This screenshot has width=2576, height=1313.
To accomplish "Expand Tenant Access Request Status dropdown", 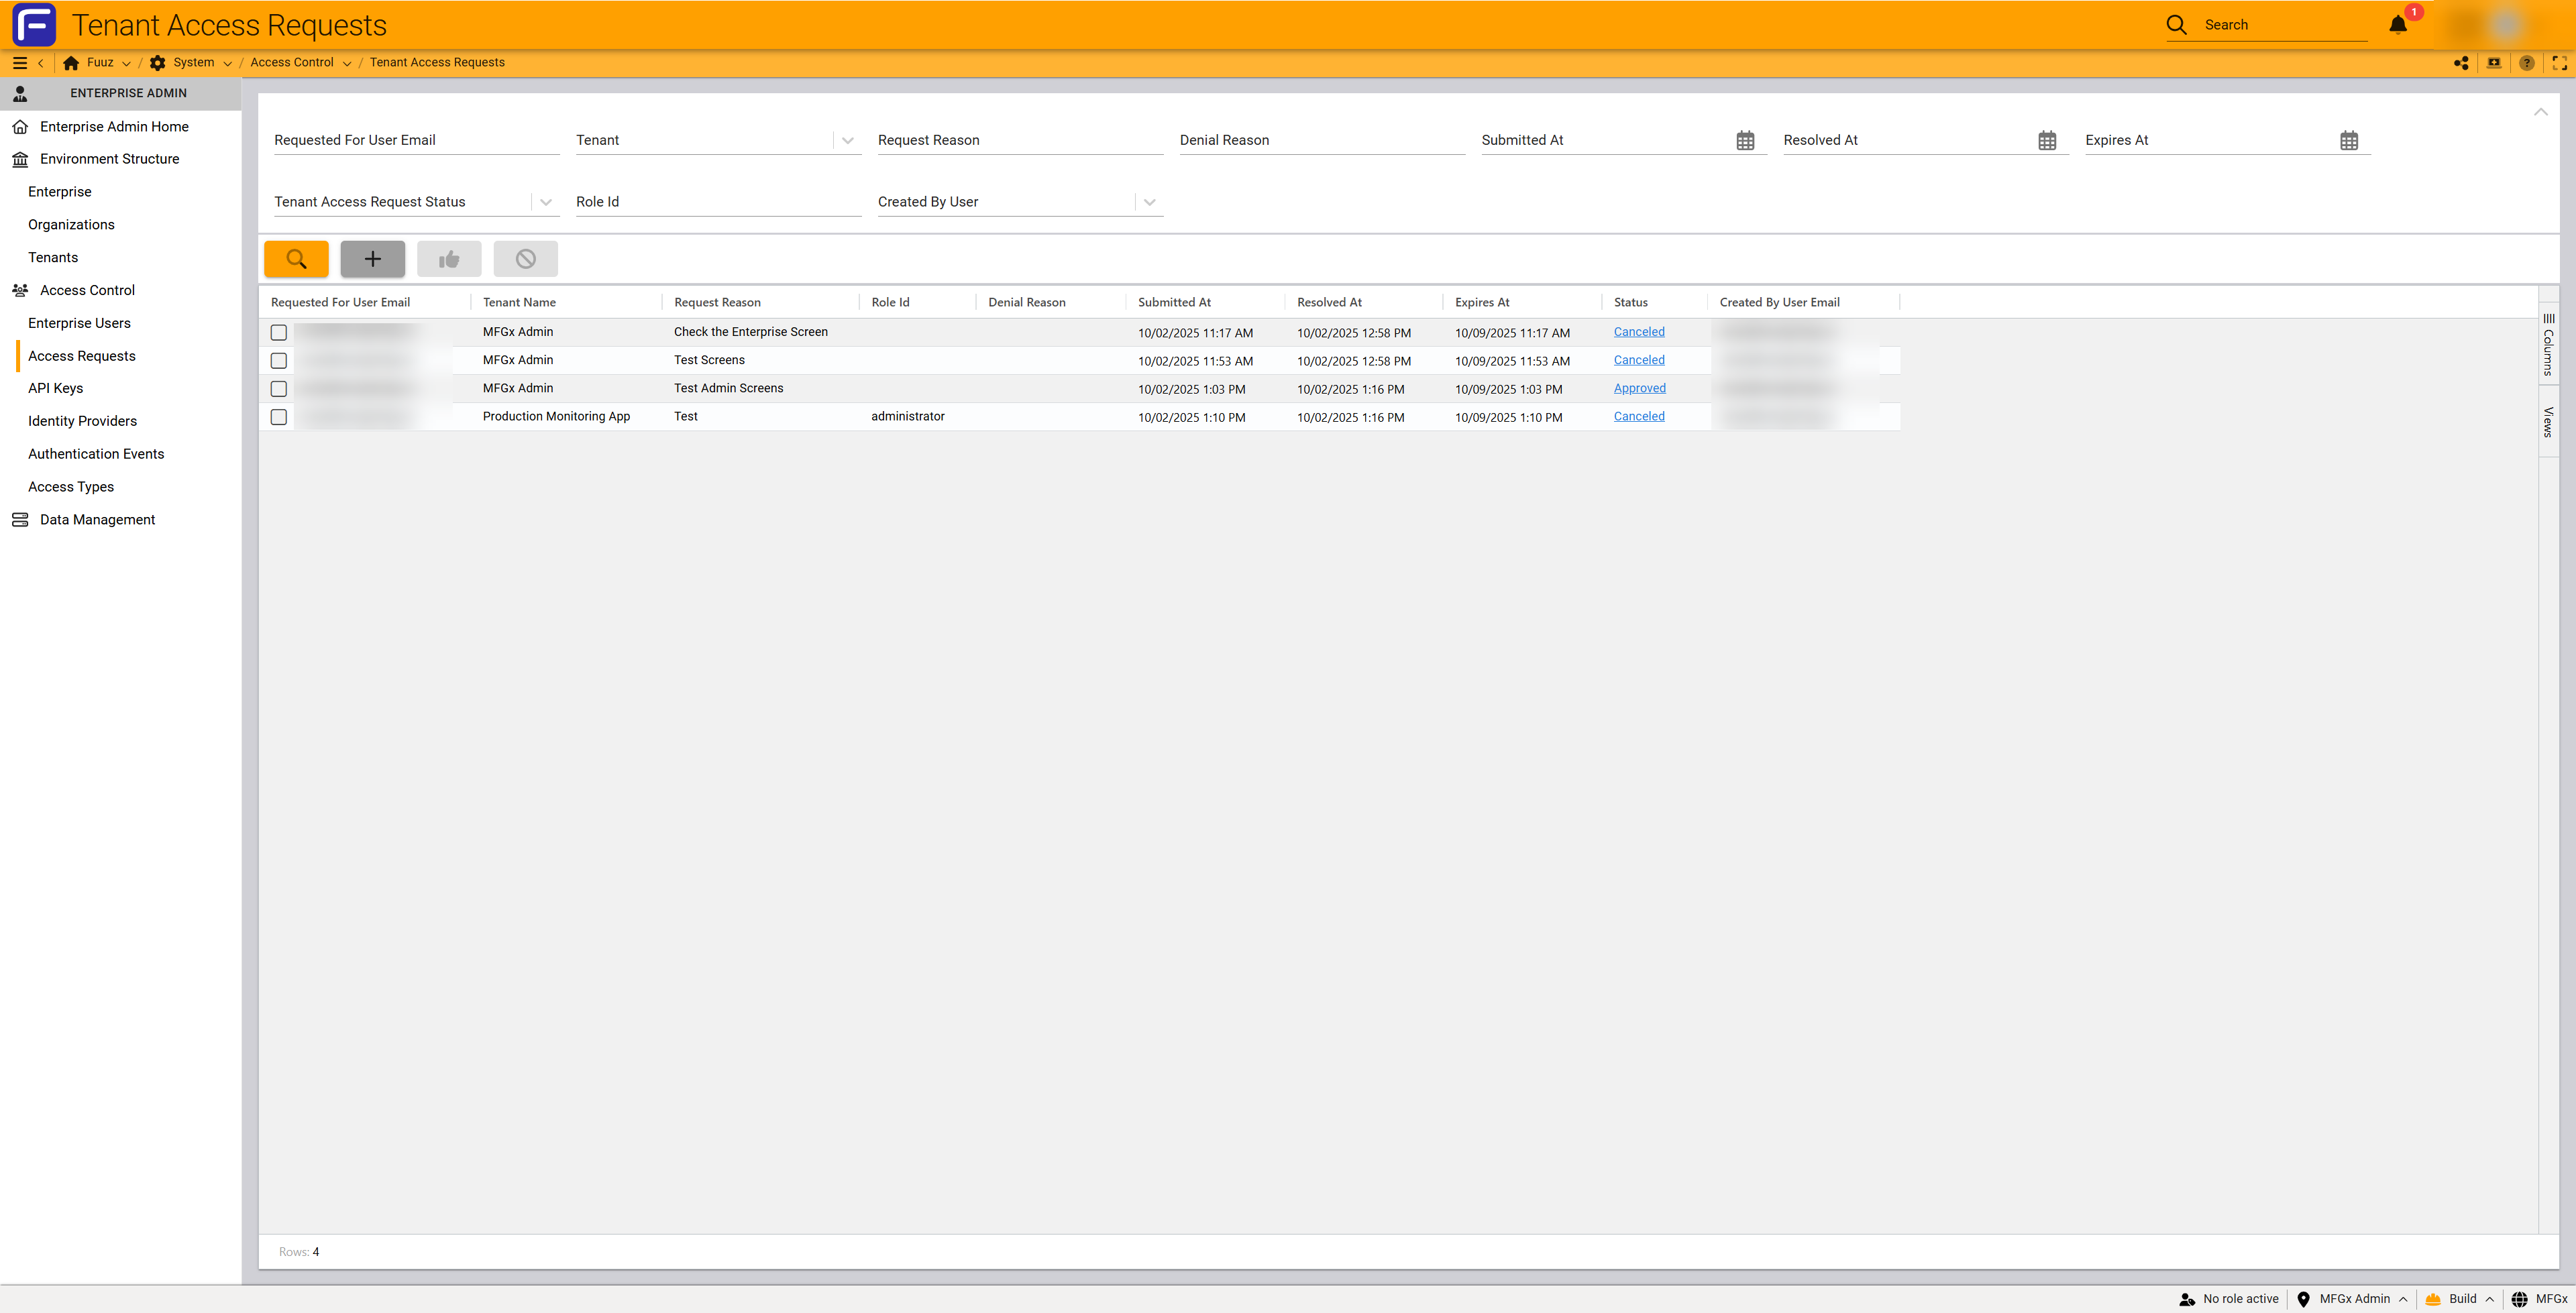I will (546, 202).
